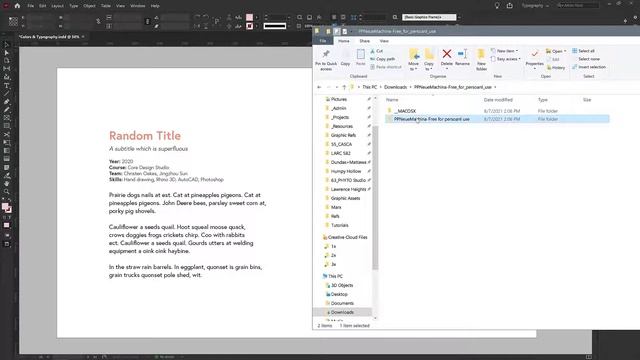
Task: Click Downloads in the address bar breadcrumb
Action: tap(395, 87)
